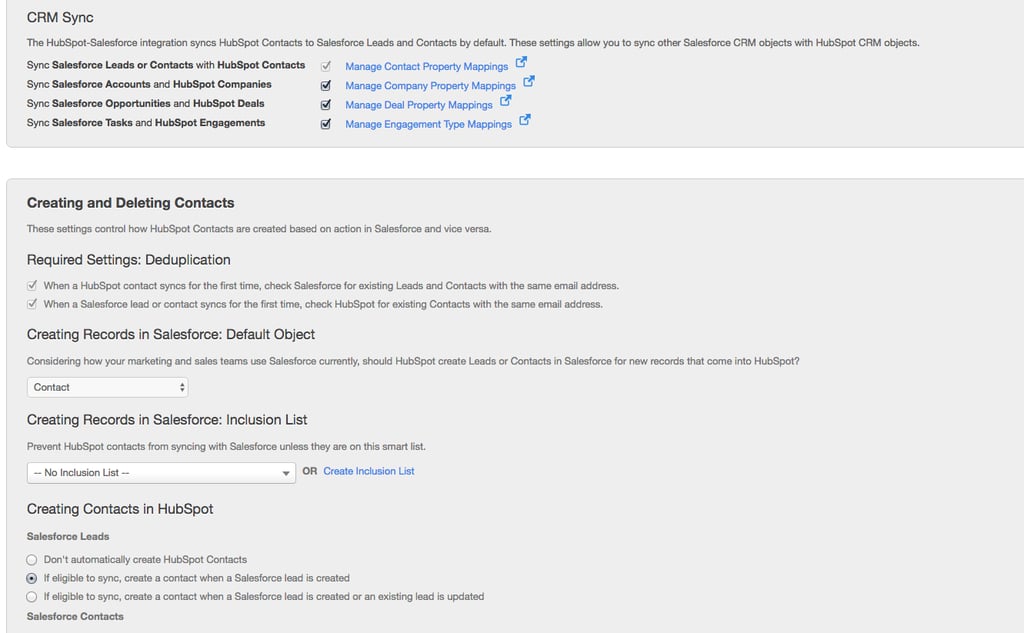Screen dimensions: 1024x633
Task: Toggle HubSpot contact first sync deduplication checkbox
Action: [32, 285]
